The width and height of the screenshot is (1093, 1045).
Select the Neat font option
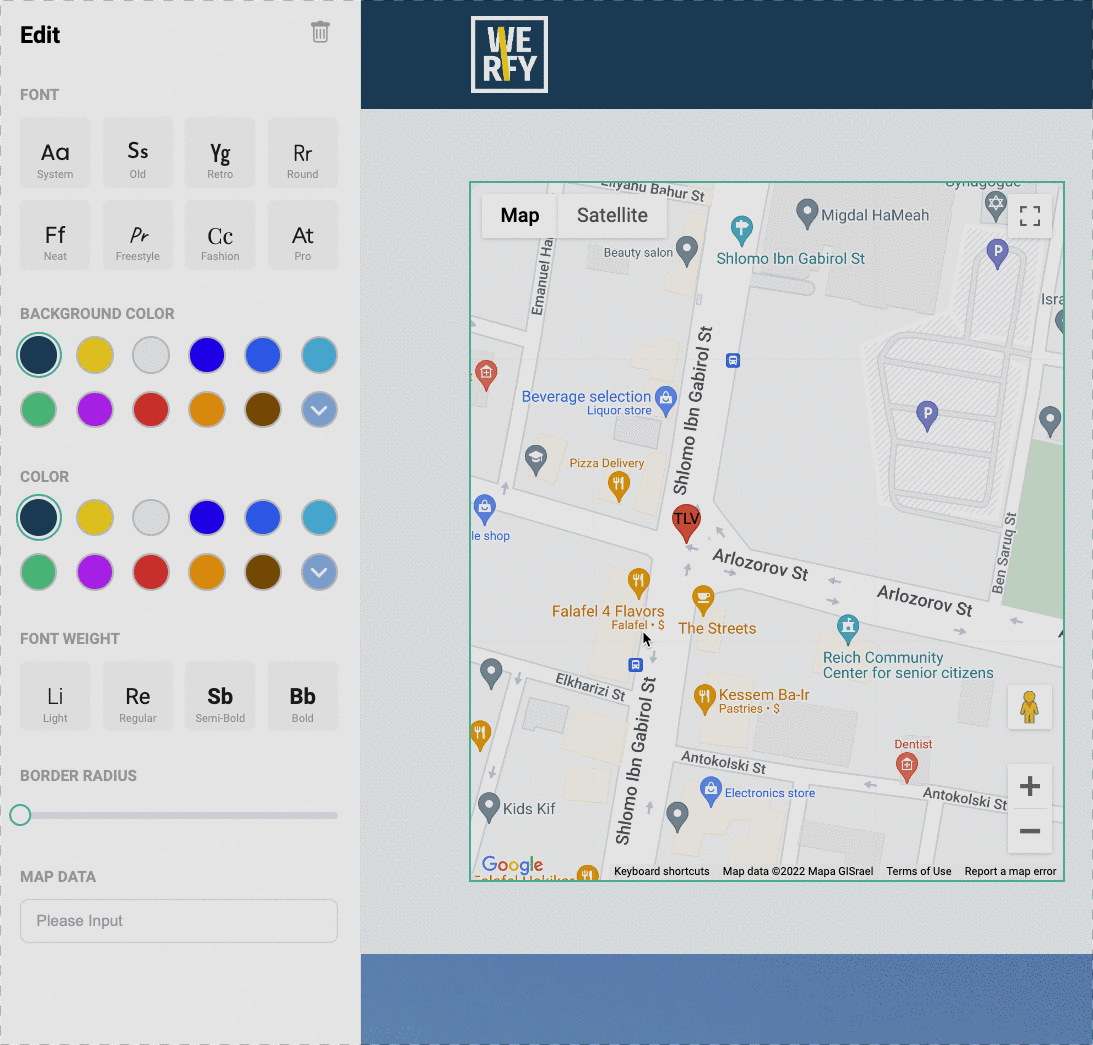point(55,235)
